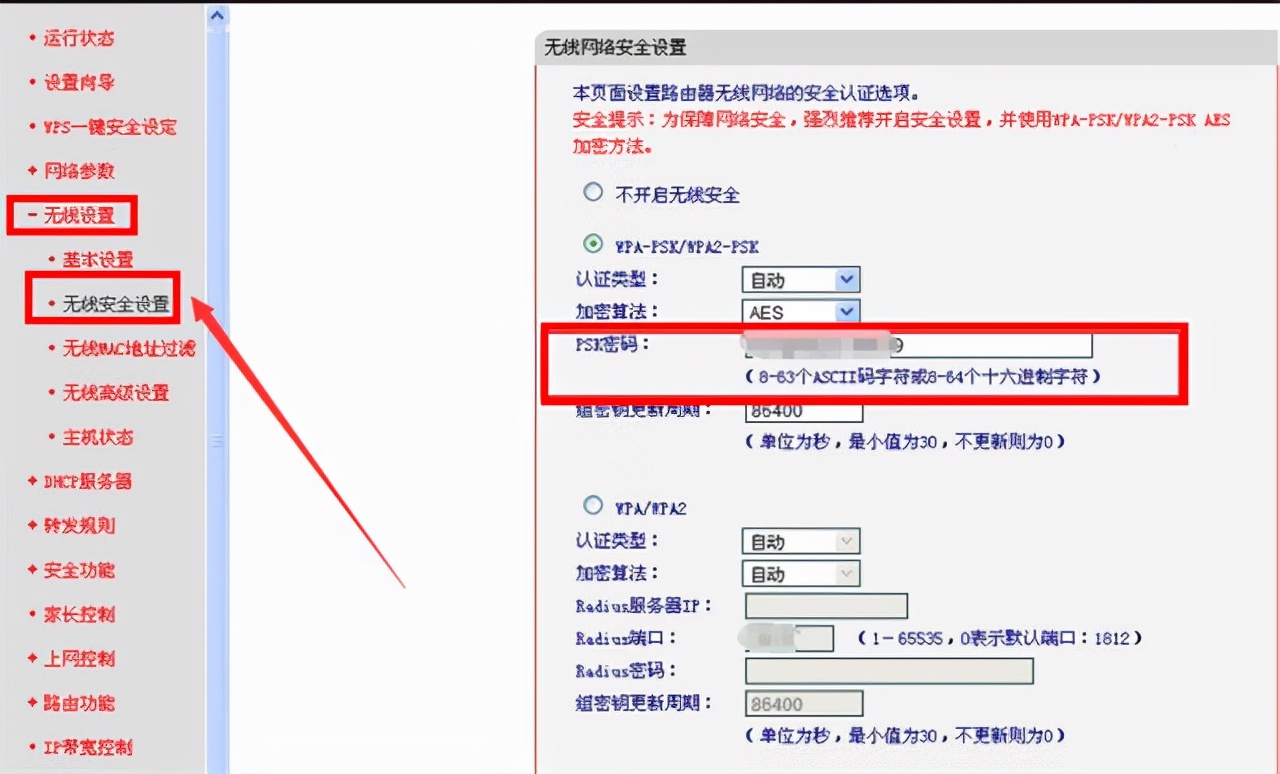1280x774 pixels.
Task: 选中 WPA-PSK/WPA2-PSK 加密方式单选项
Action: [592, 245]
